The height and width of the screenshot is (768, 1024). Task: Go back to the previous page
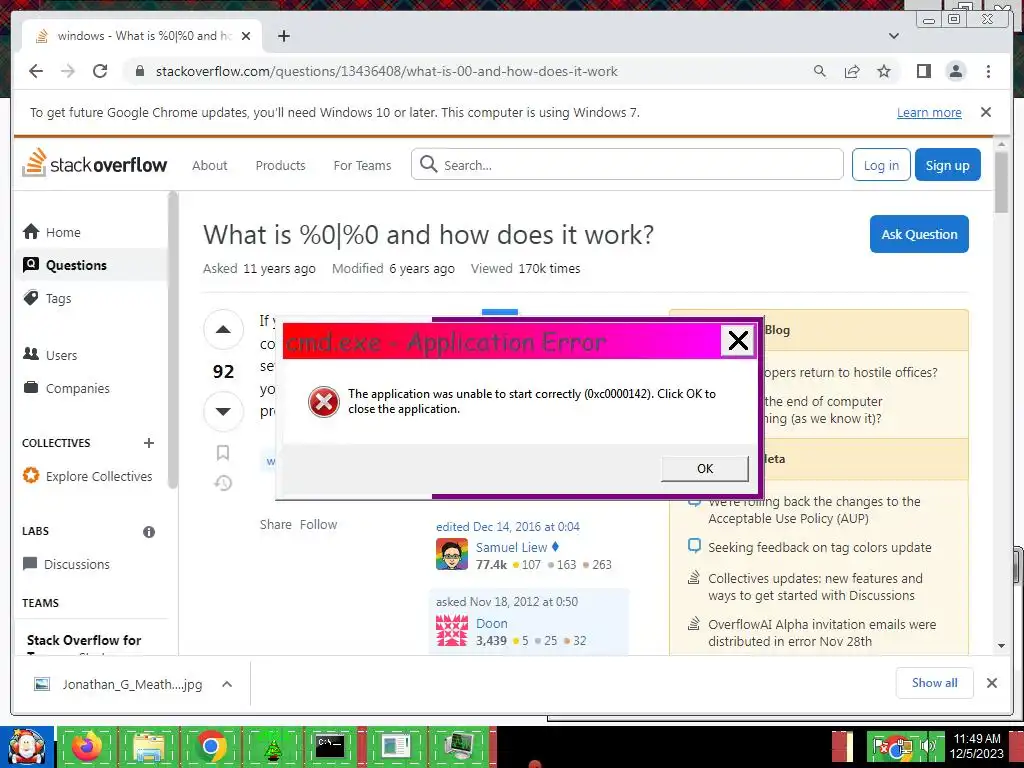point(36,71)
